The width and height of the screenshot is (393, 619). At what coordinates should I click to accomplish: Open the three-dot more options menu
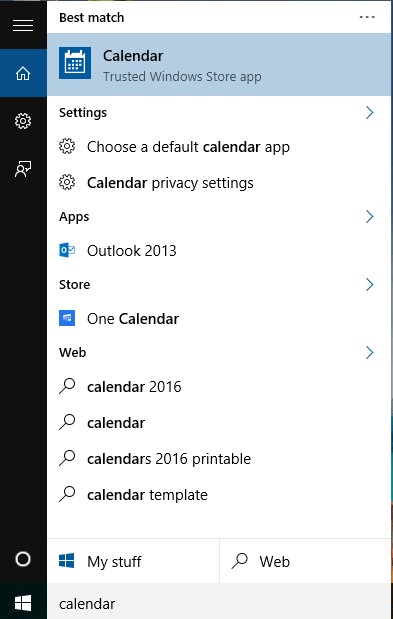(367, 17)
